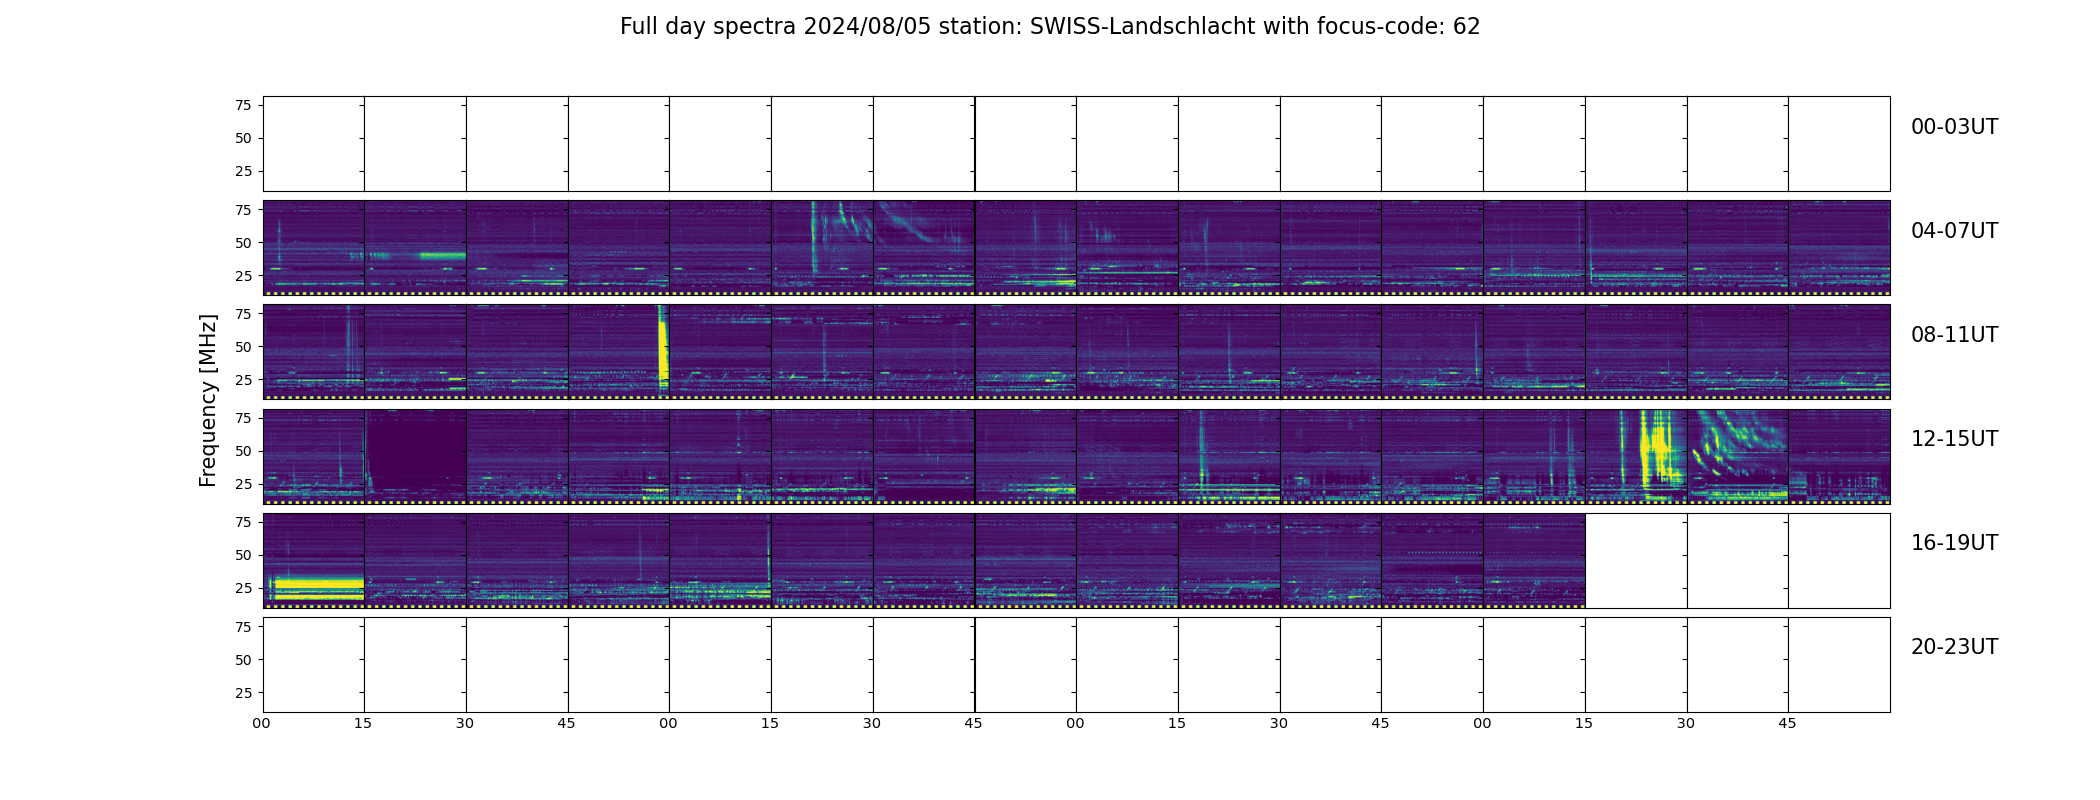This screenshot has width=2100, height=800.
Task: Click the '25' frequency tick of the 08-11UT row
Action: [243, 379]
